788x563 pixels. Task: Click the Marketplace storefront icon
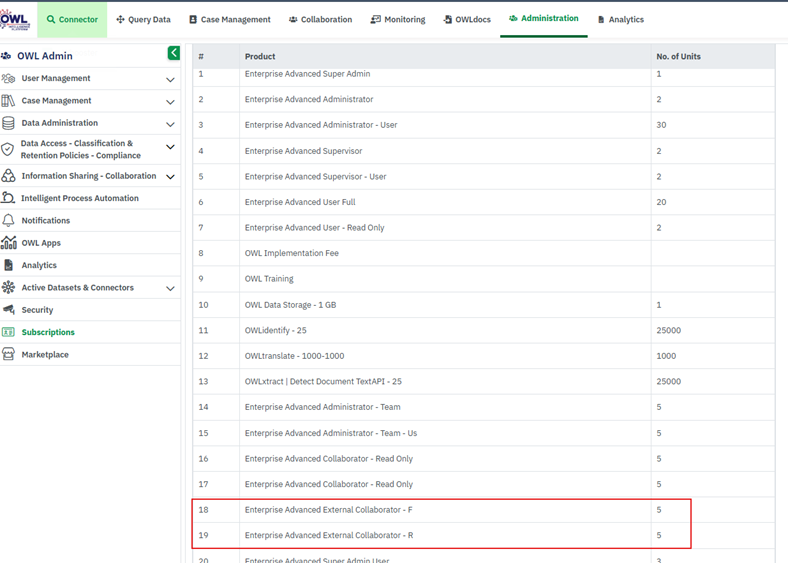(9, 354)
